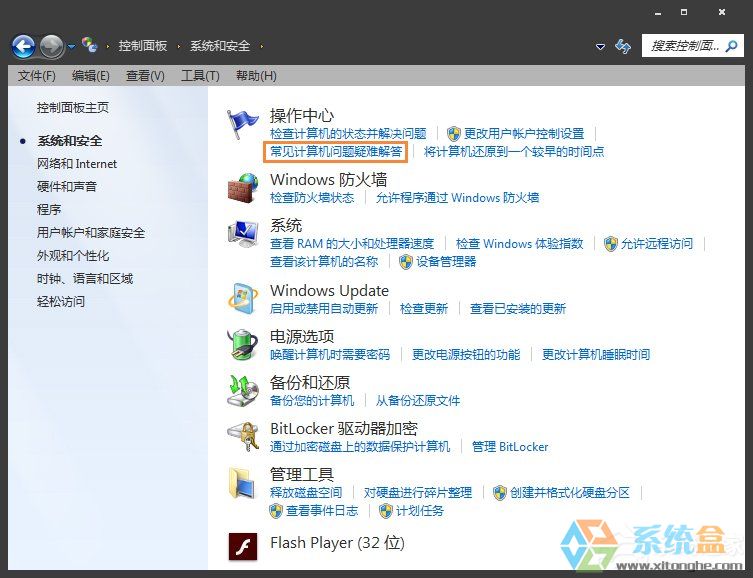
Task: Open 检查计算机的状态并解决问题
Action: point(348,133)
